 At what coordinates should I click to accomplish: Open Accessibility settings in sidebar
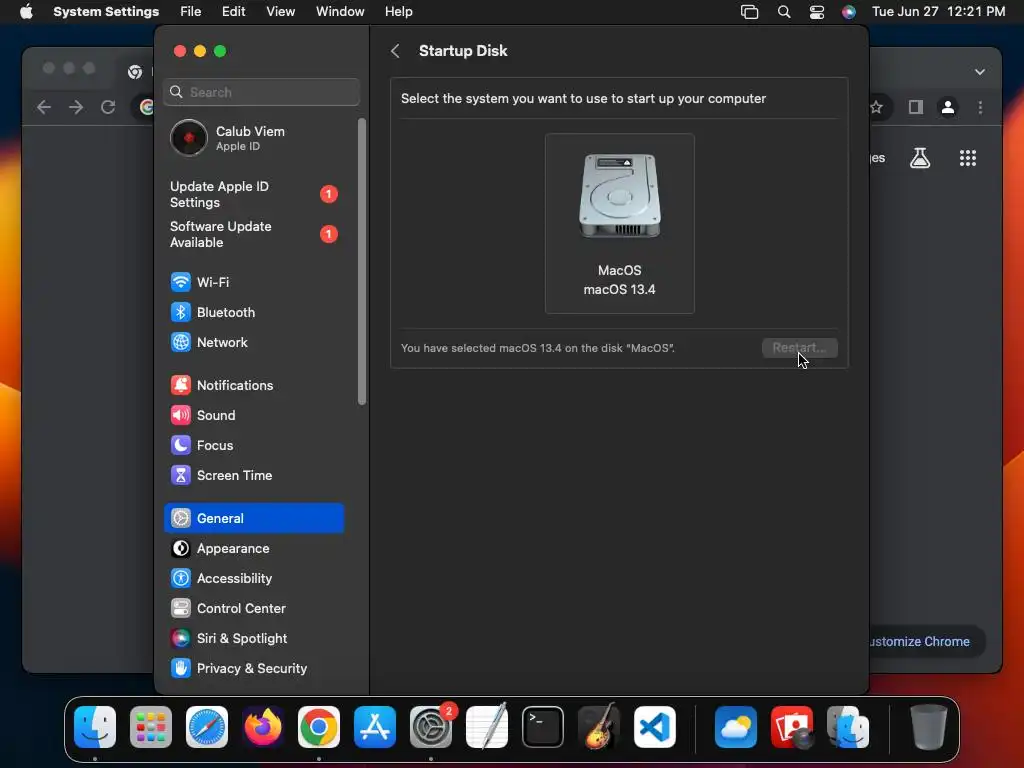[x=253, y=579]
